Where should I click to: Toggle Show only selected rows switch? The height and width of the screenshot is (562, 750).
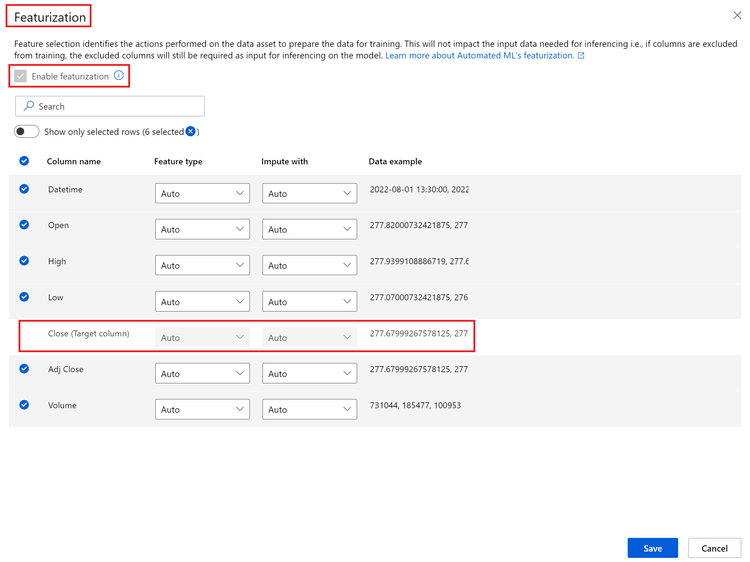point(27,131)
